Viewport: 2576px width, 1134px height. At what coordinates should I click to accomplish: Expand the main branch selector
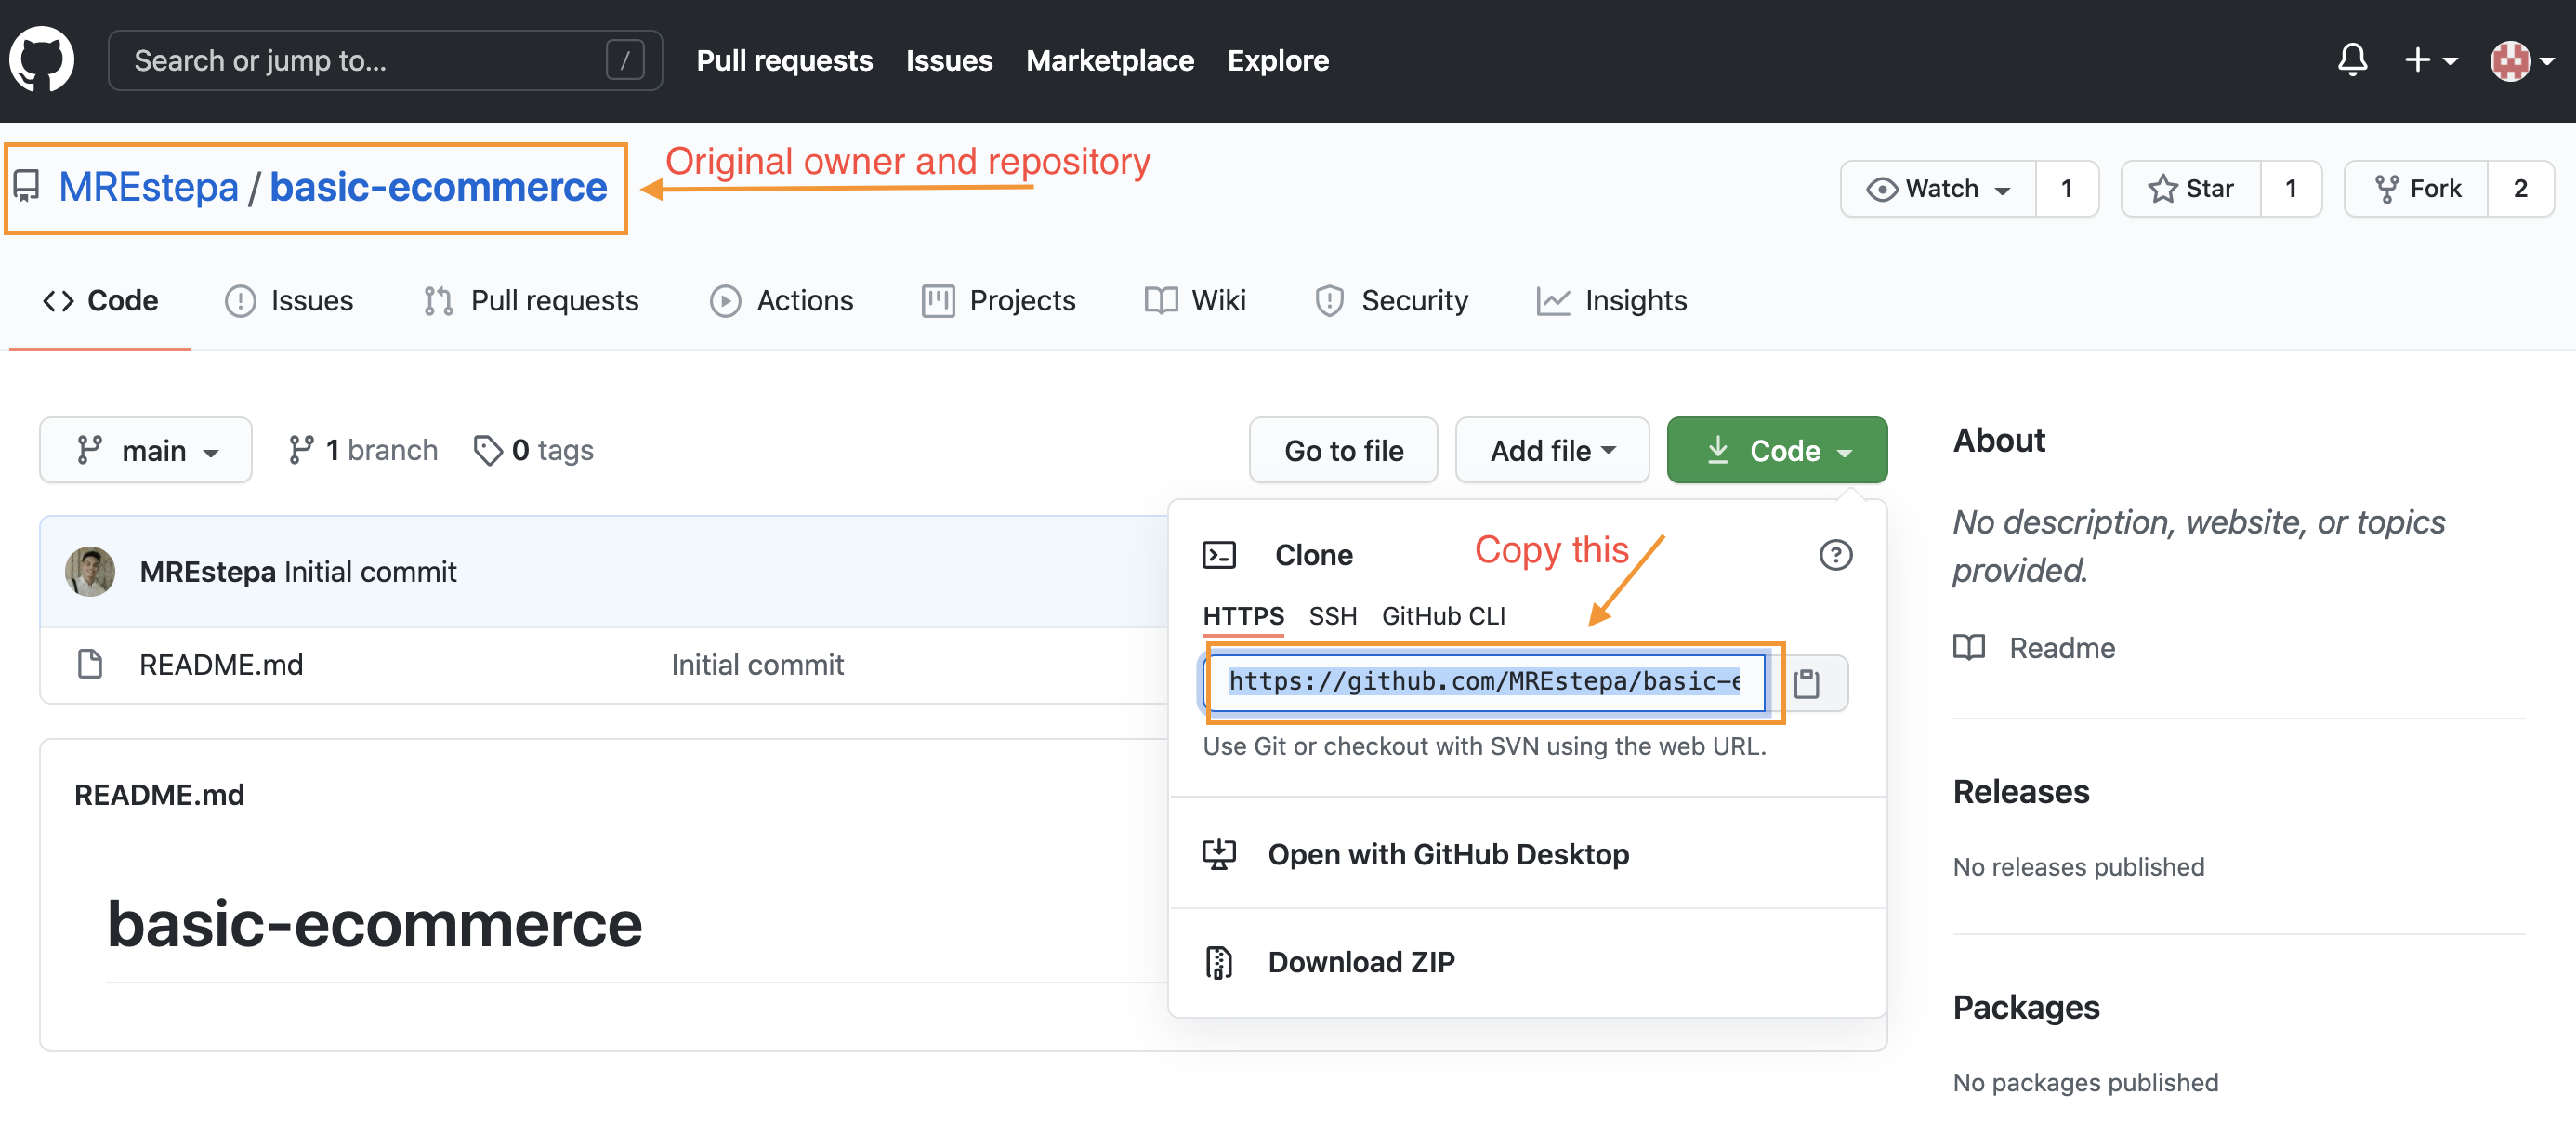click(146, 450)
